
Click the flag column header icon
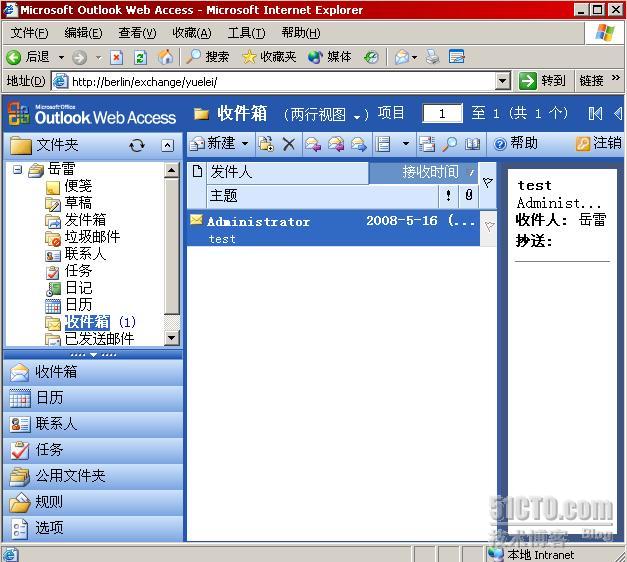487,183
